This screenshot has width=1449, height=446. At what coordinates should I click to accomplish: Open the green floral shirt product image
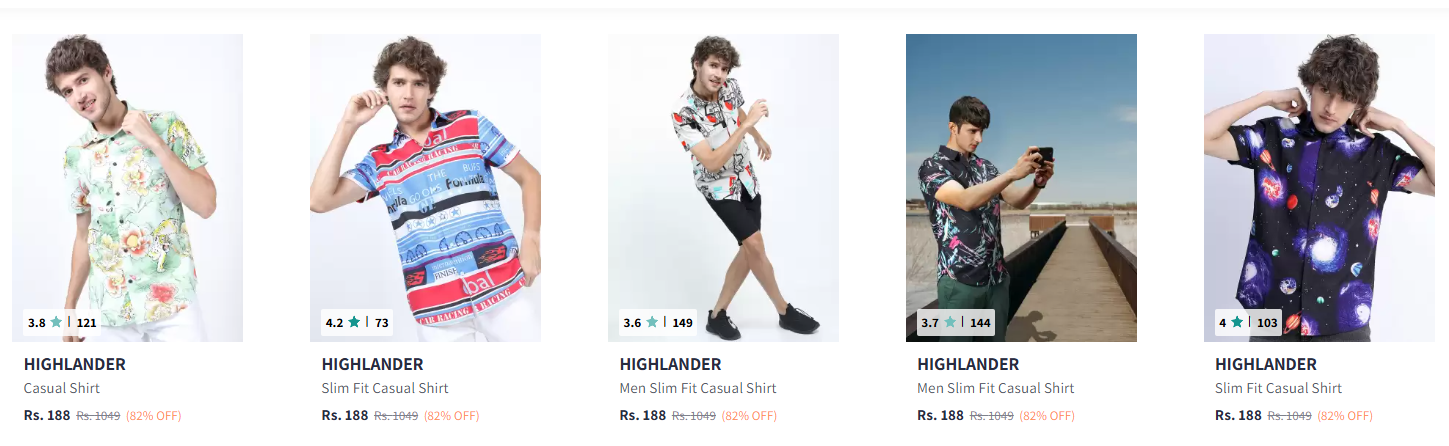(127, 188)
